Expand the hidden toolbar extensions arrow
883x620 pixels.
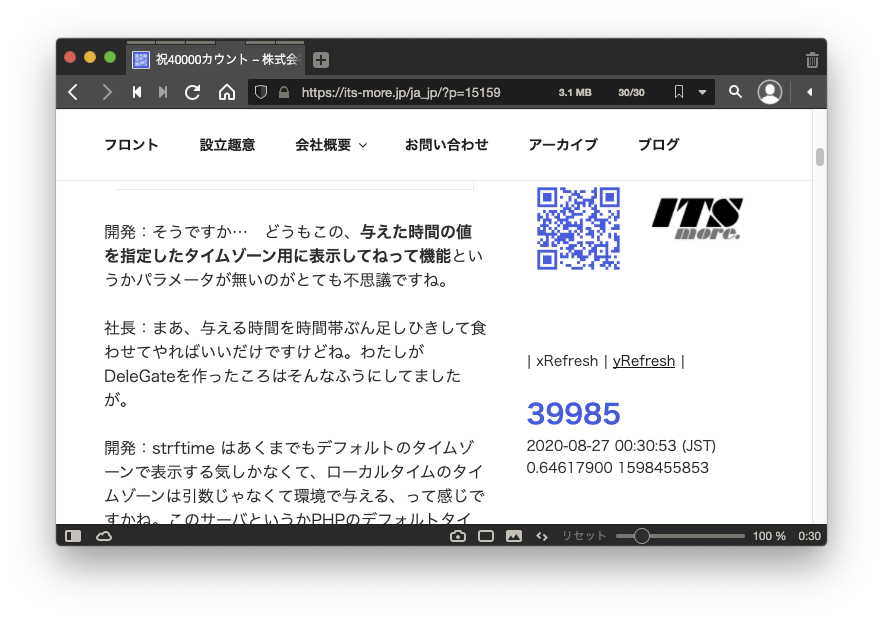[809, 92]
